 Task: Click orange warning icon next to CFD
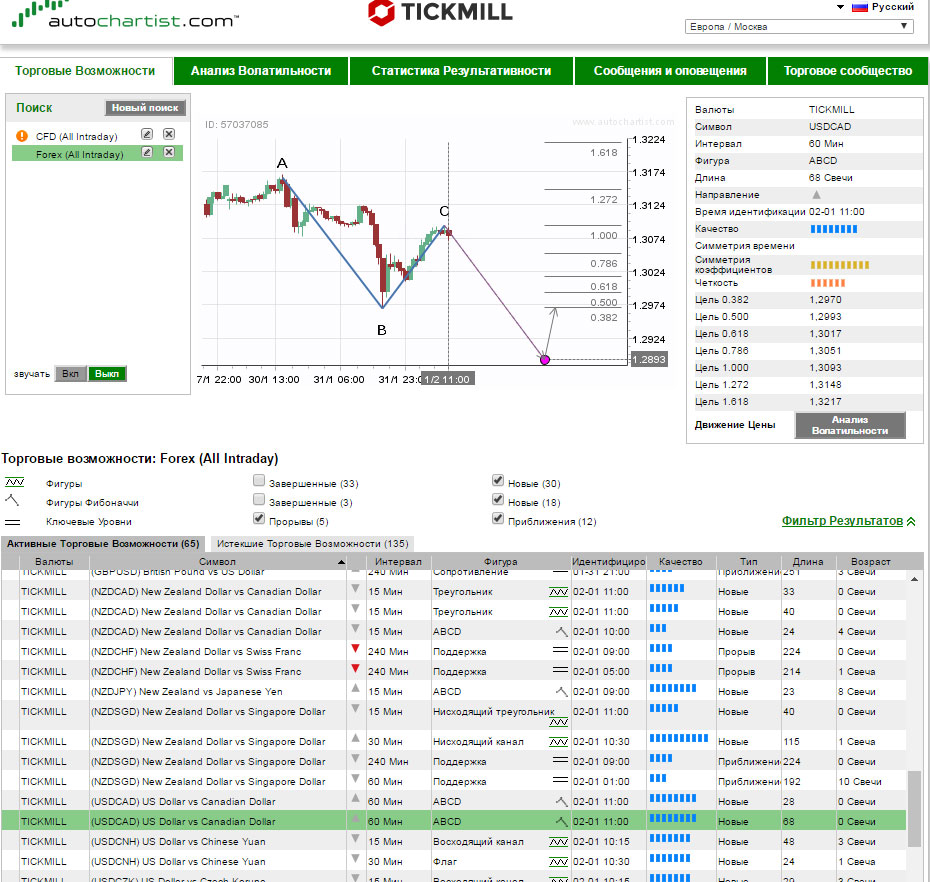pyautogui.click(x=22, y=136)
